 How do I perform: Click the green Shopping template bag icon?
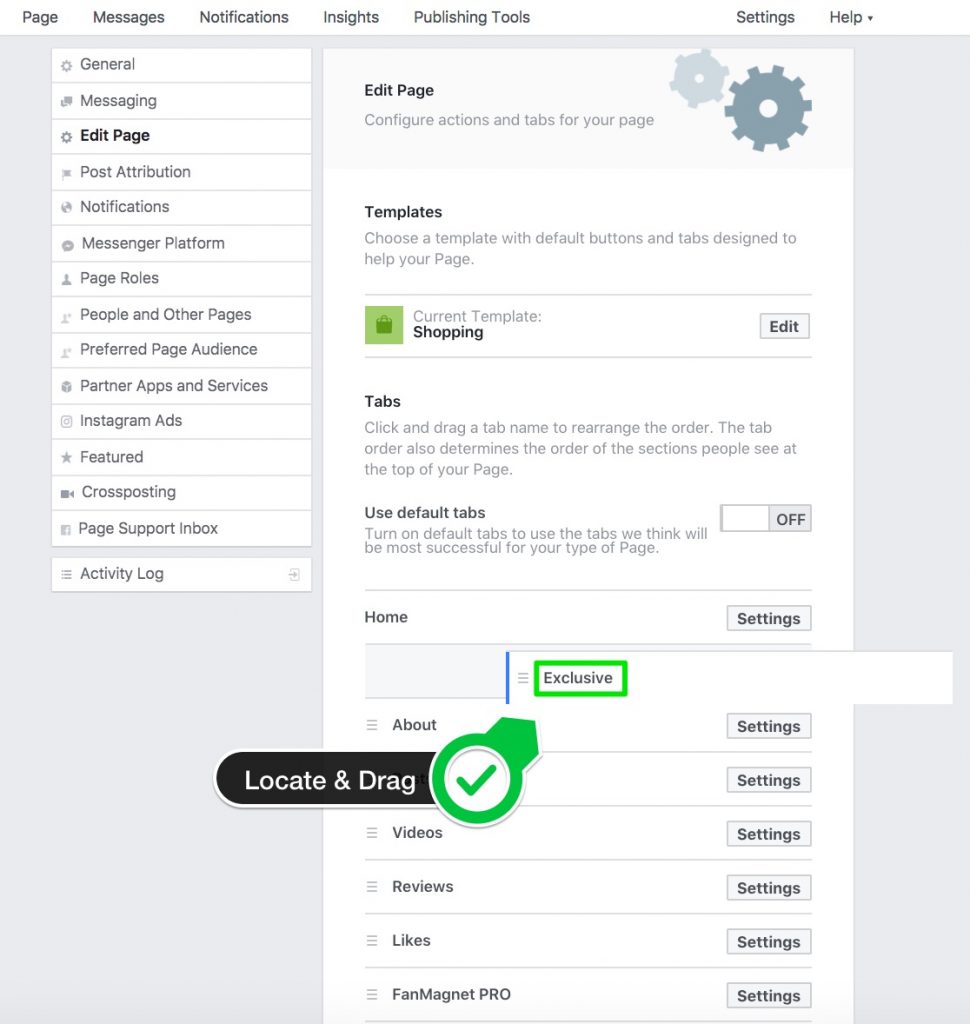pyautogui.click(x=383, y=325)
